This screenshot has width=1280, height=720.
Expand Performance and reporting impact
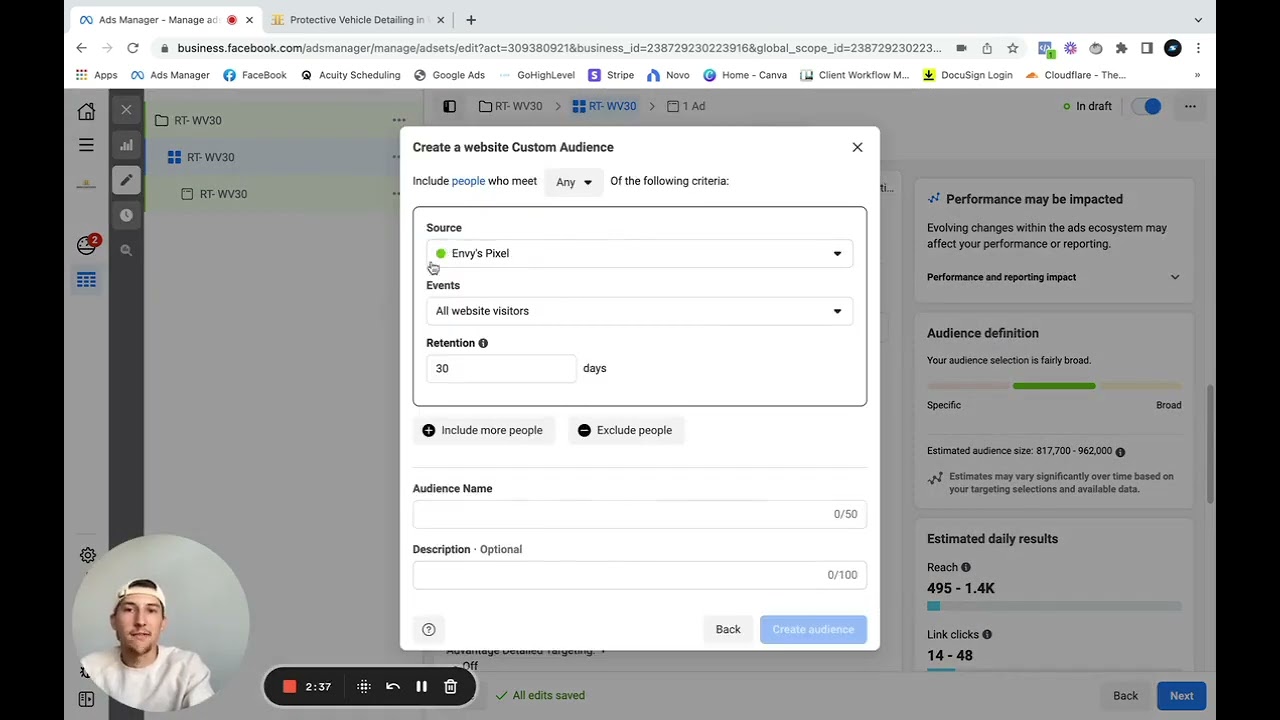click(x=1053, y=277)
